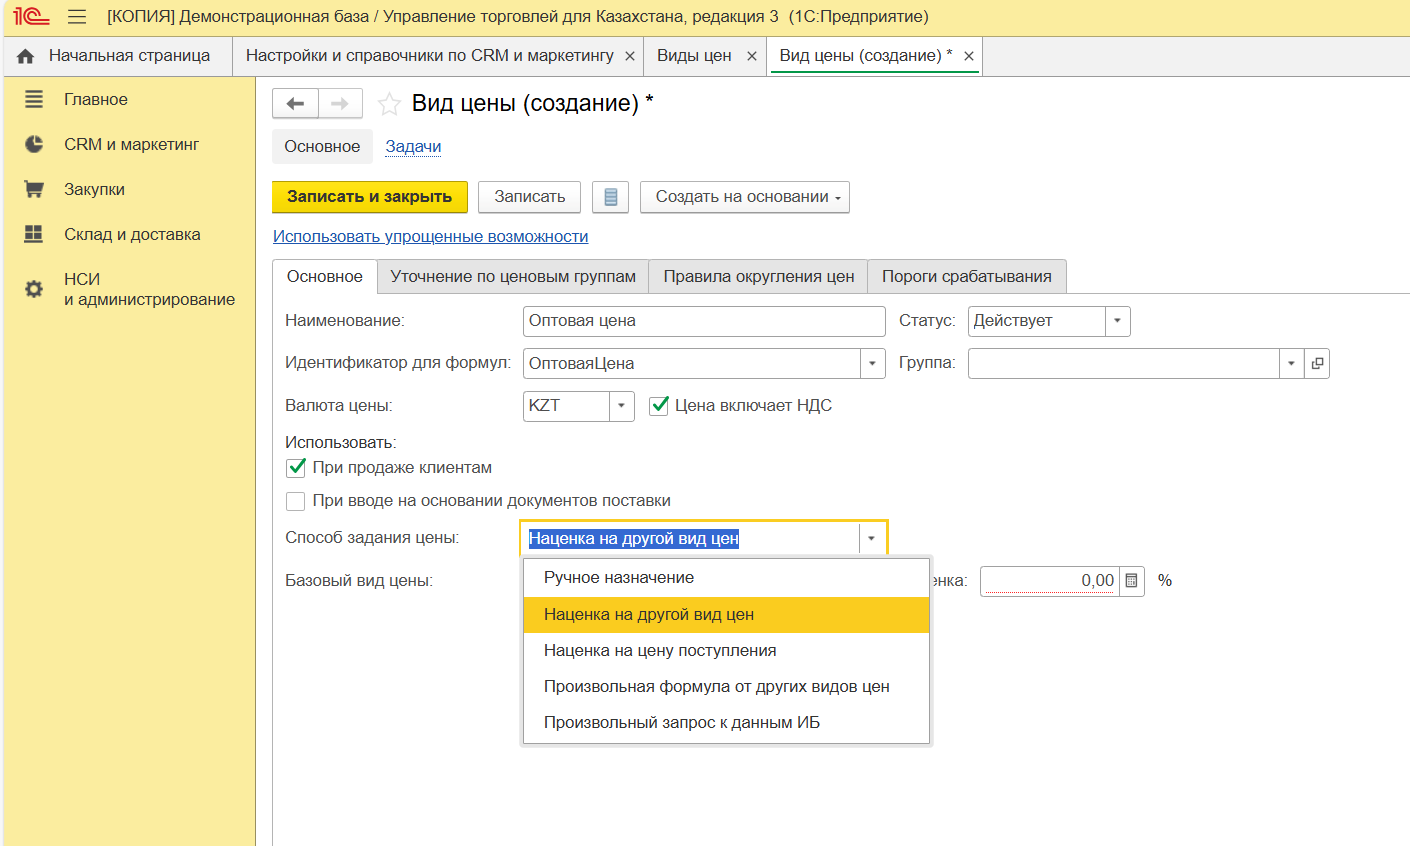Click Использовать упрощенные возможности link

pyautogui.click(x=430, y=237)
